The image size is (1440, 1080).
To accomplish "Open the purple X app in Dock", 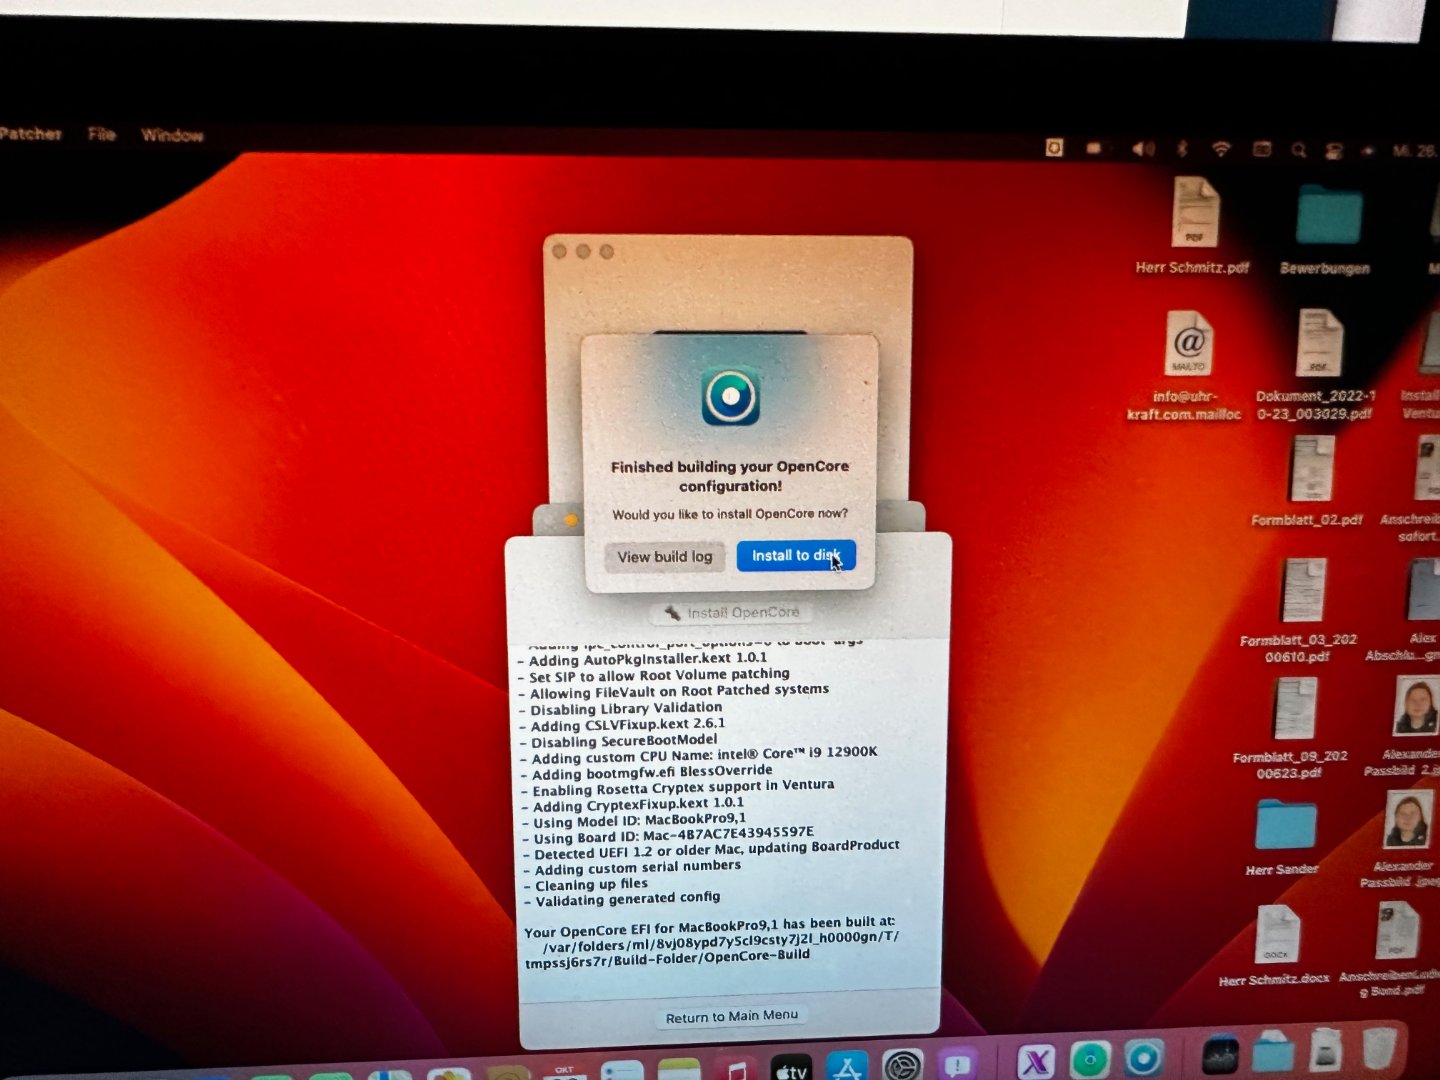I will coord(1036,1061).
